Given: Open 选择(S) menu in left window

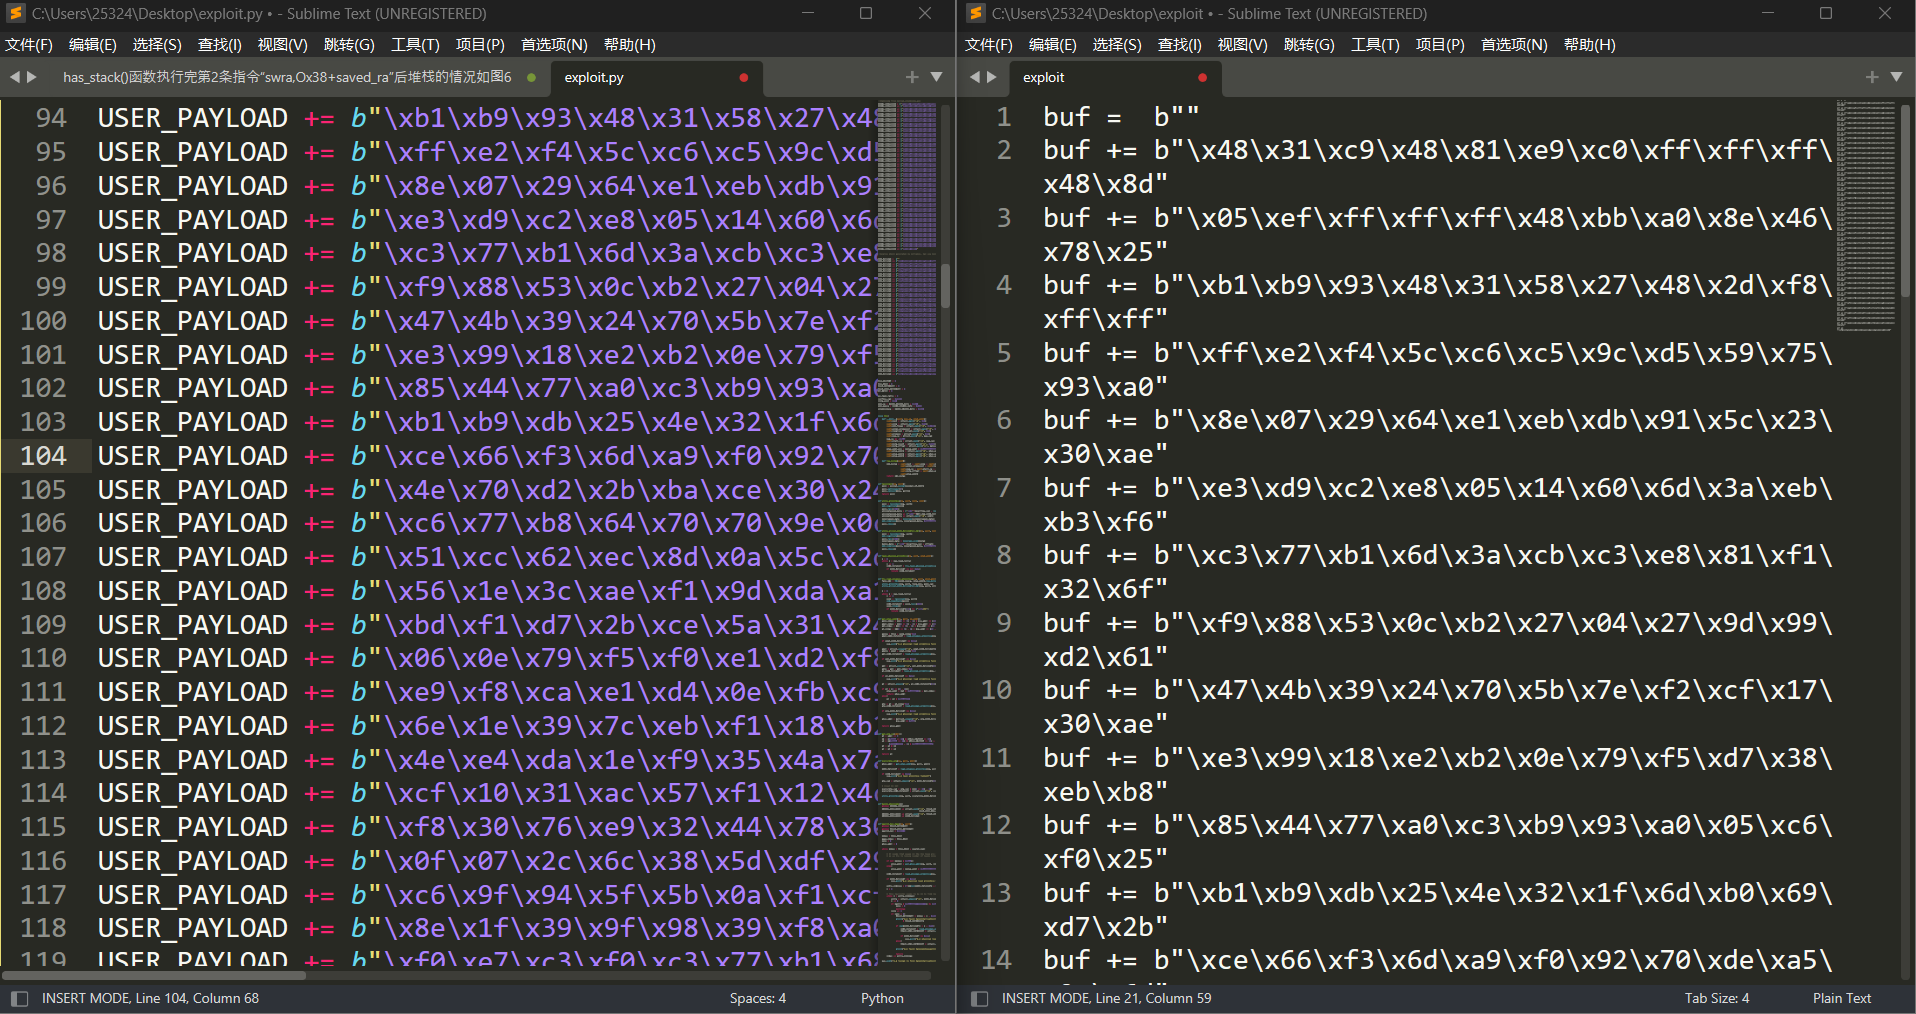Looking at the screenshot, I should coord(157,45).
